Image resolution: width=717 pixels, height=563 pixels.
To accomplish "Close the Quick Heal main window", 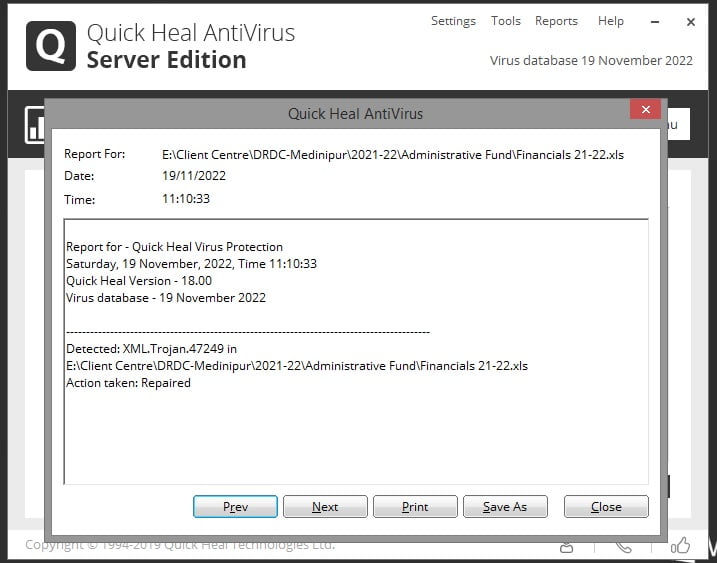I will (691, 21).
